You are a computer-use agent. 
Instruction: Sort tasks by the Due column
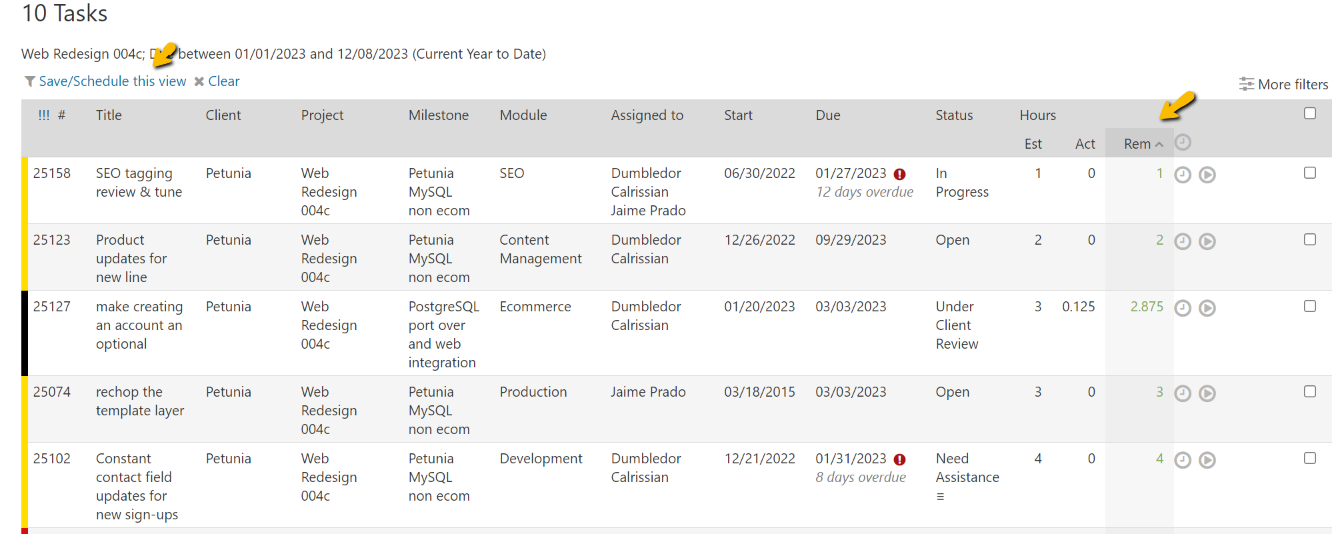point(827,115)
